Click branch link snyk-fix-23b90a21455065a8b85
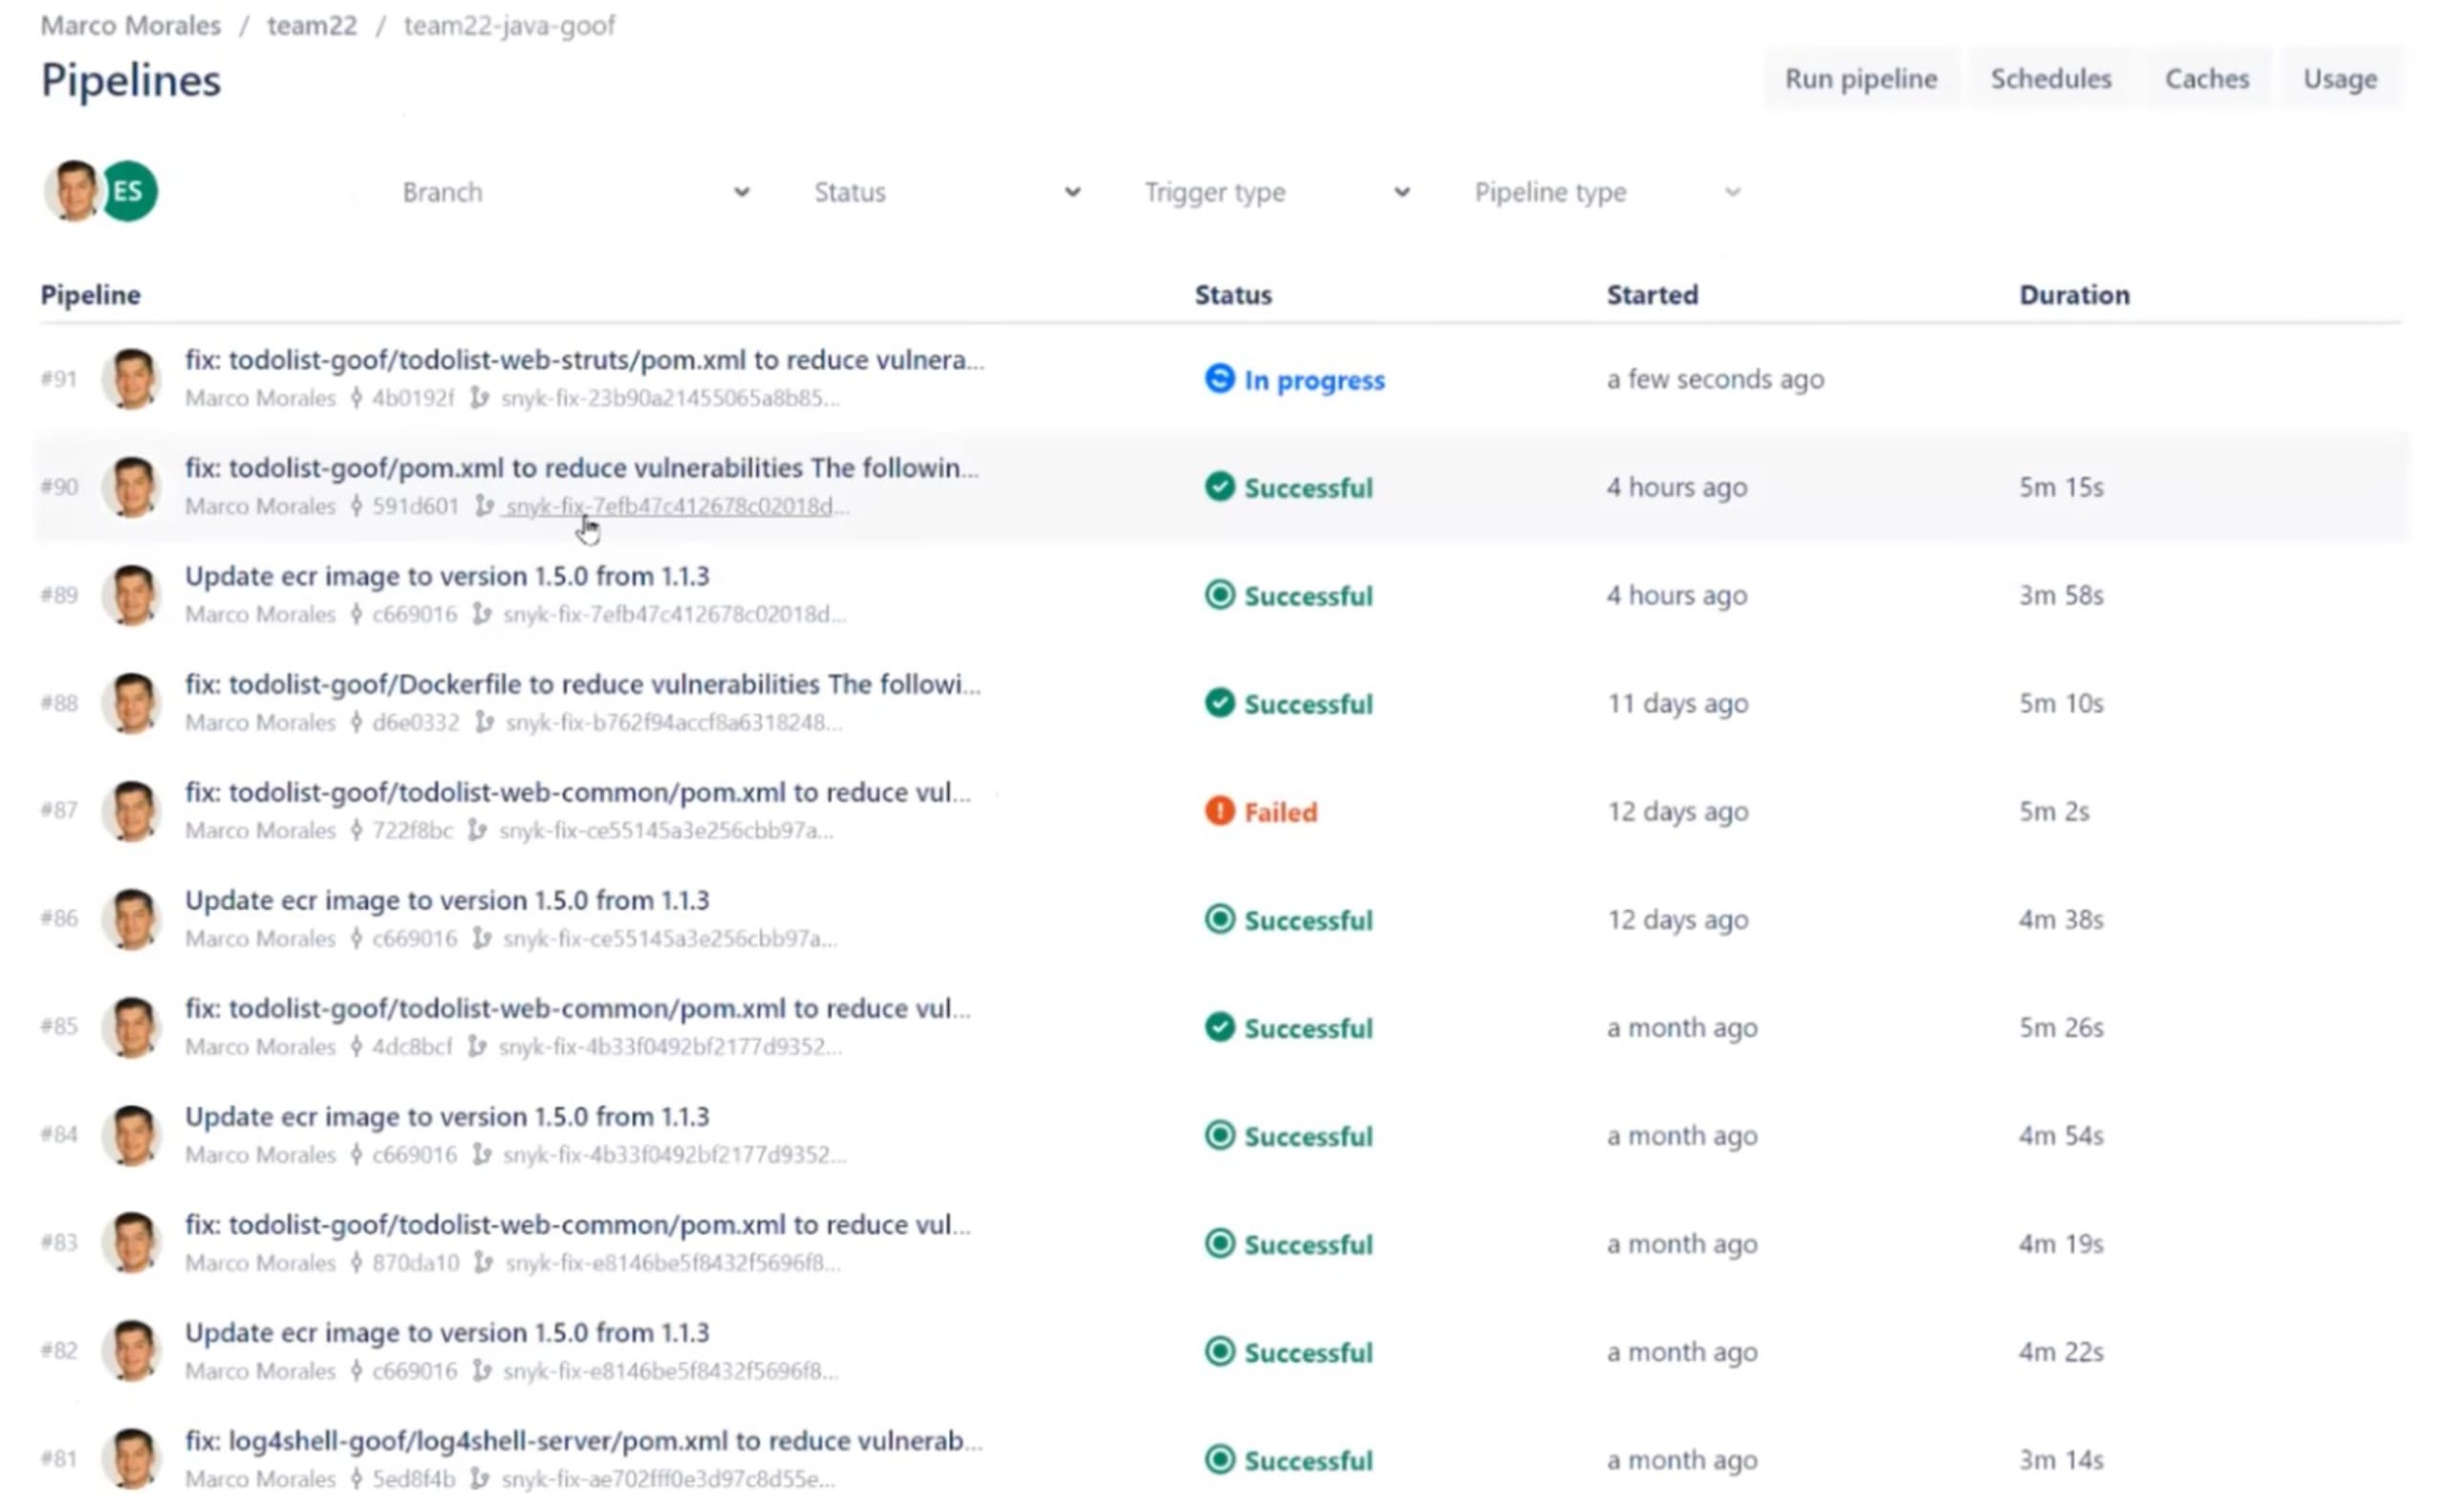This screenshot has height=1512, width=2447. tap(669, 398)
